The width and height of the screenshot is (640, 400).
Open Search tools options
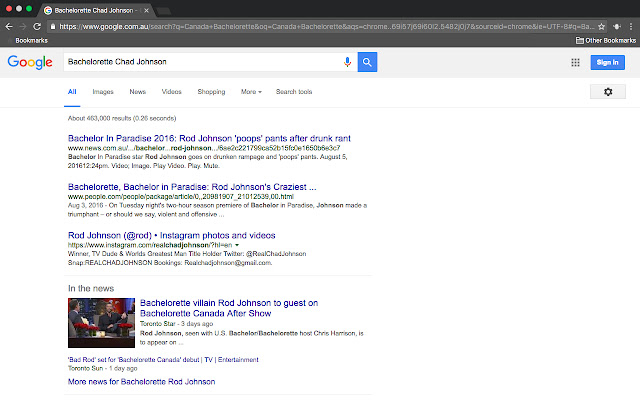coord(294,92)
